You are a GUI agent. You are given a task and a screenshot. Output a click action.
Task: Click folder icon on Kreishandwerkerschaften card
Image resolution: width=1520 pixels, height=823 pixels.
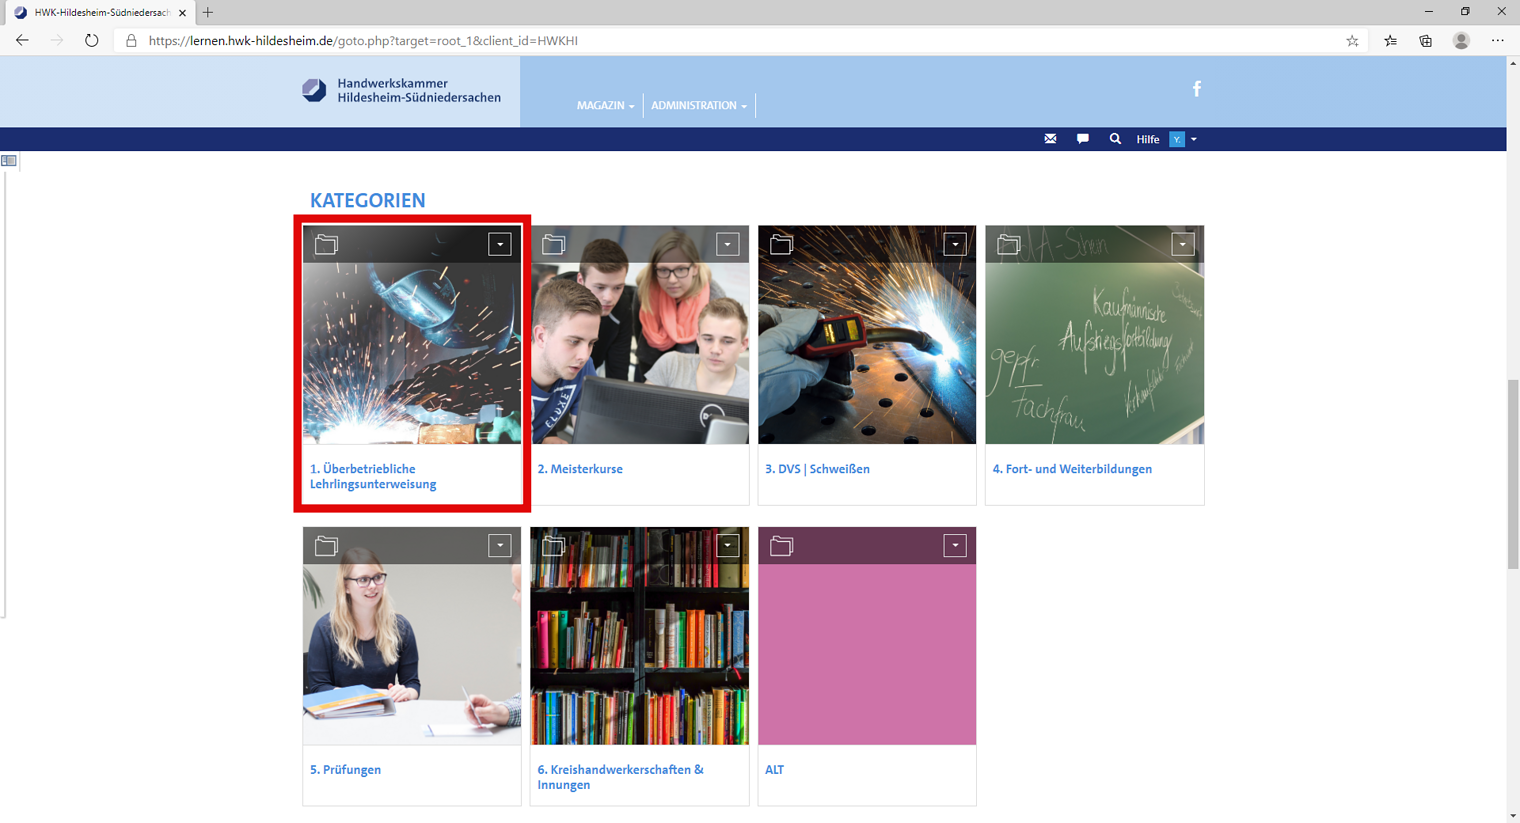pos(554,546)
